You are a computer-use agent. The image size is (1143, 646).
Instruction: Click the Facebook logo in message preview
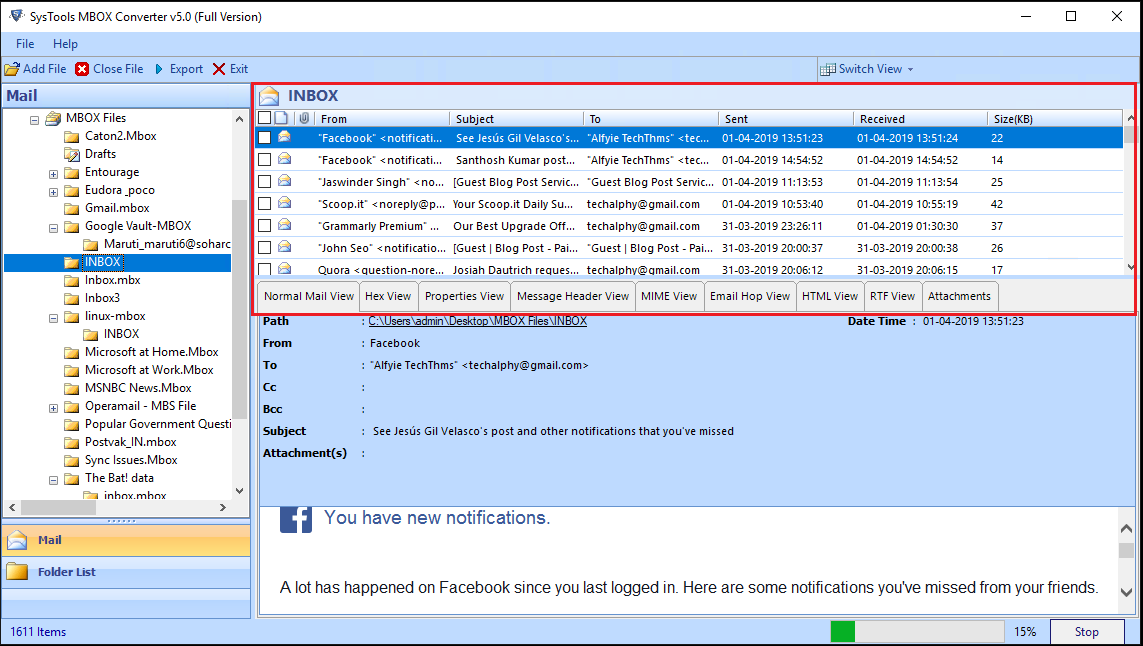tap(296, 519)
